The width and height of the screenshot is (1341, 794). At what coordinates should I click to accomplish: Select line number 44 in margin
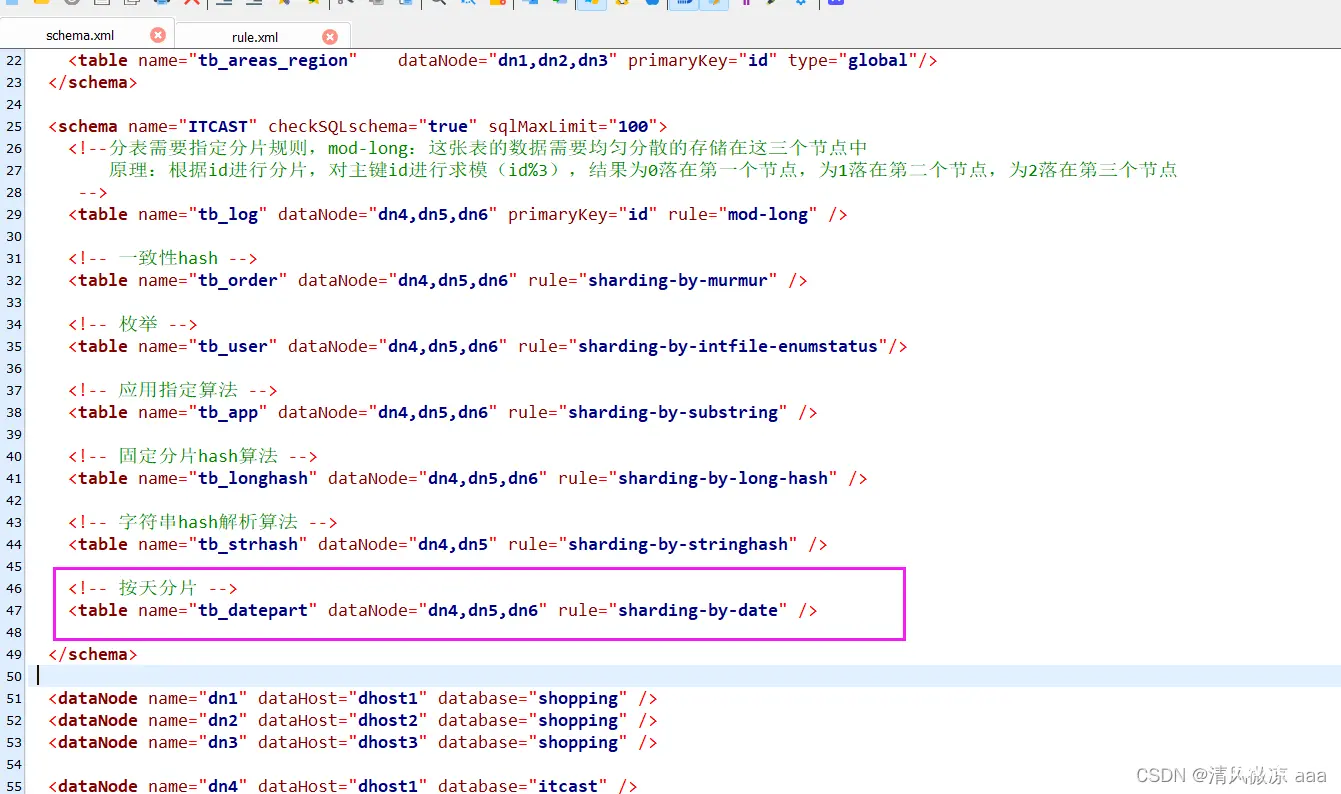[x=13, y=544]
